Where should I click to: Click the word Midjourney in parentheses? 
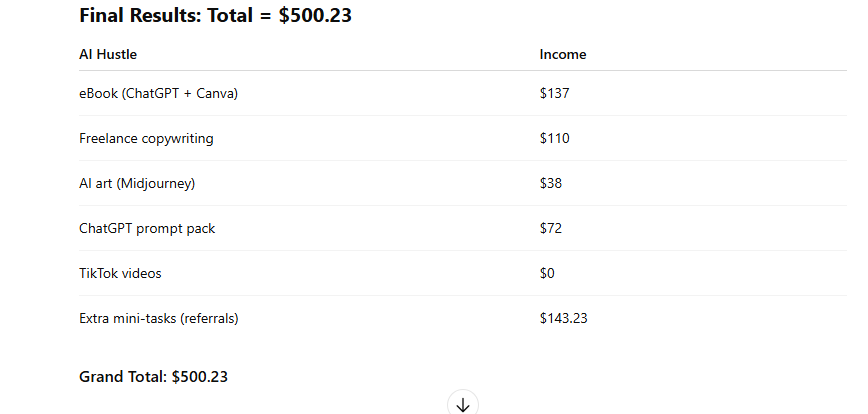156,183
